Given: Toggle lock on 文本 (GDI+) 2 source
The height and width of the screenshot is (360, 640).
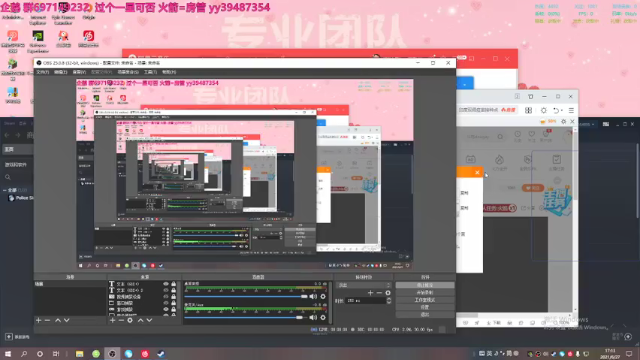Looking at the screenshot, I should tap(173, 290).
